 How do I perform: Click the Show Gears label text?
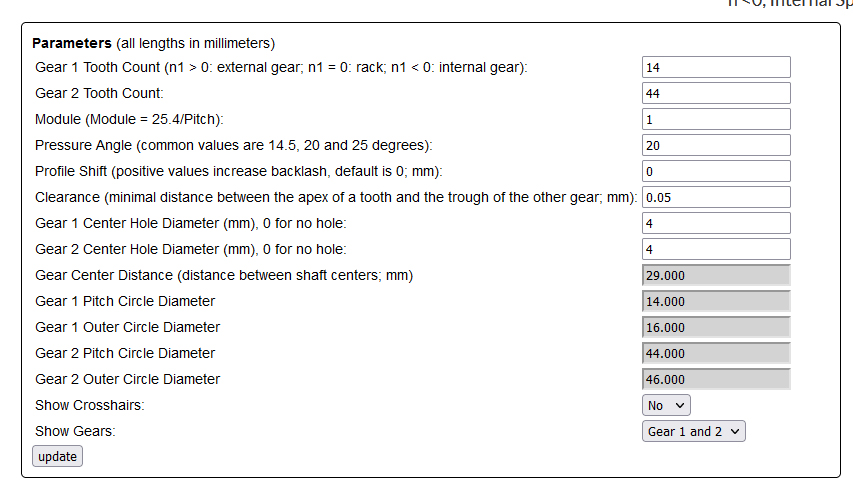[74, 431]
